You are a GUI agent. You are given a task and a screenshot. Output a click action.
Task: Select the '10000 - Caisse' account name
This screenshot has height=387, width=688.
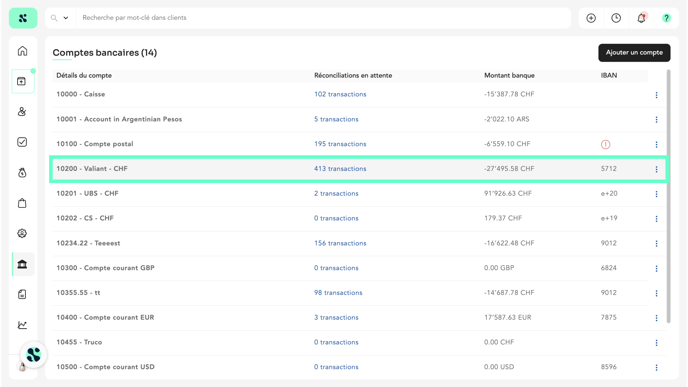pyautogui.click(x=81, y=94)
